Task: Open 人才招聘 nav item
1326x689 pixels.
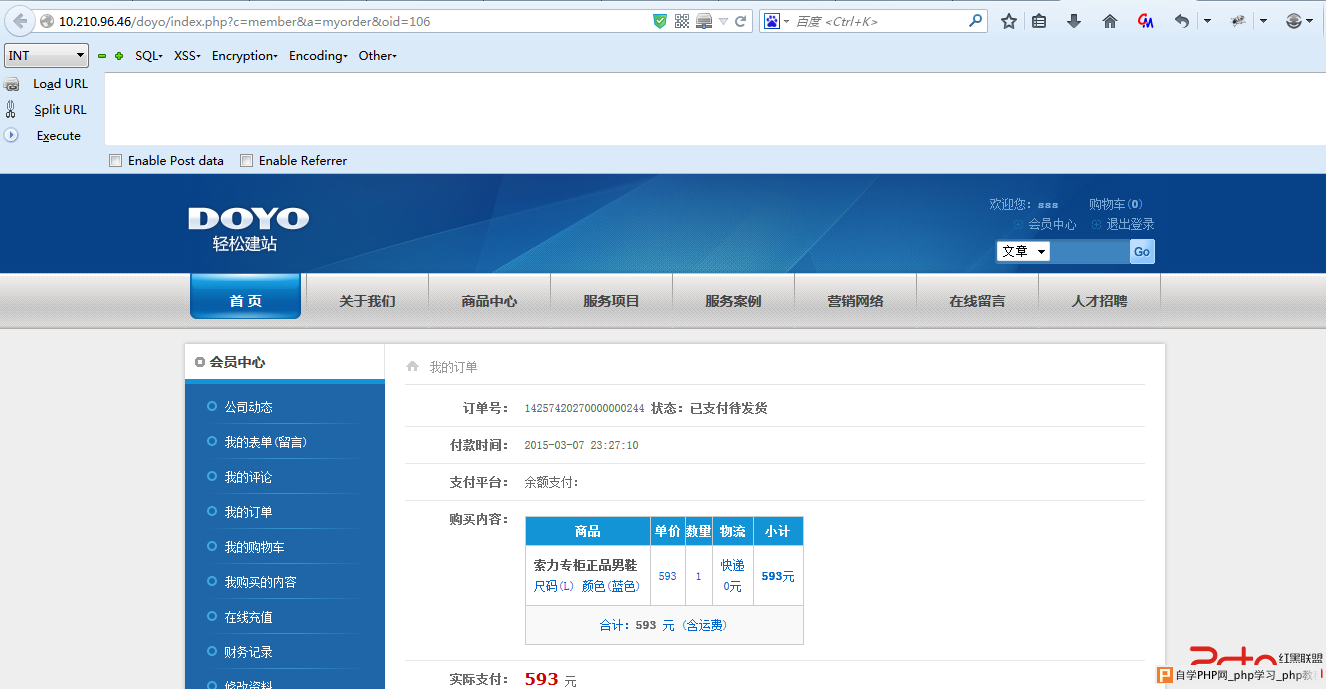Action: coord(1099,301)
